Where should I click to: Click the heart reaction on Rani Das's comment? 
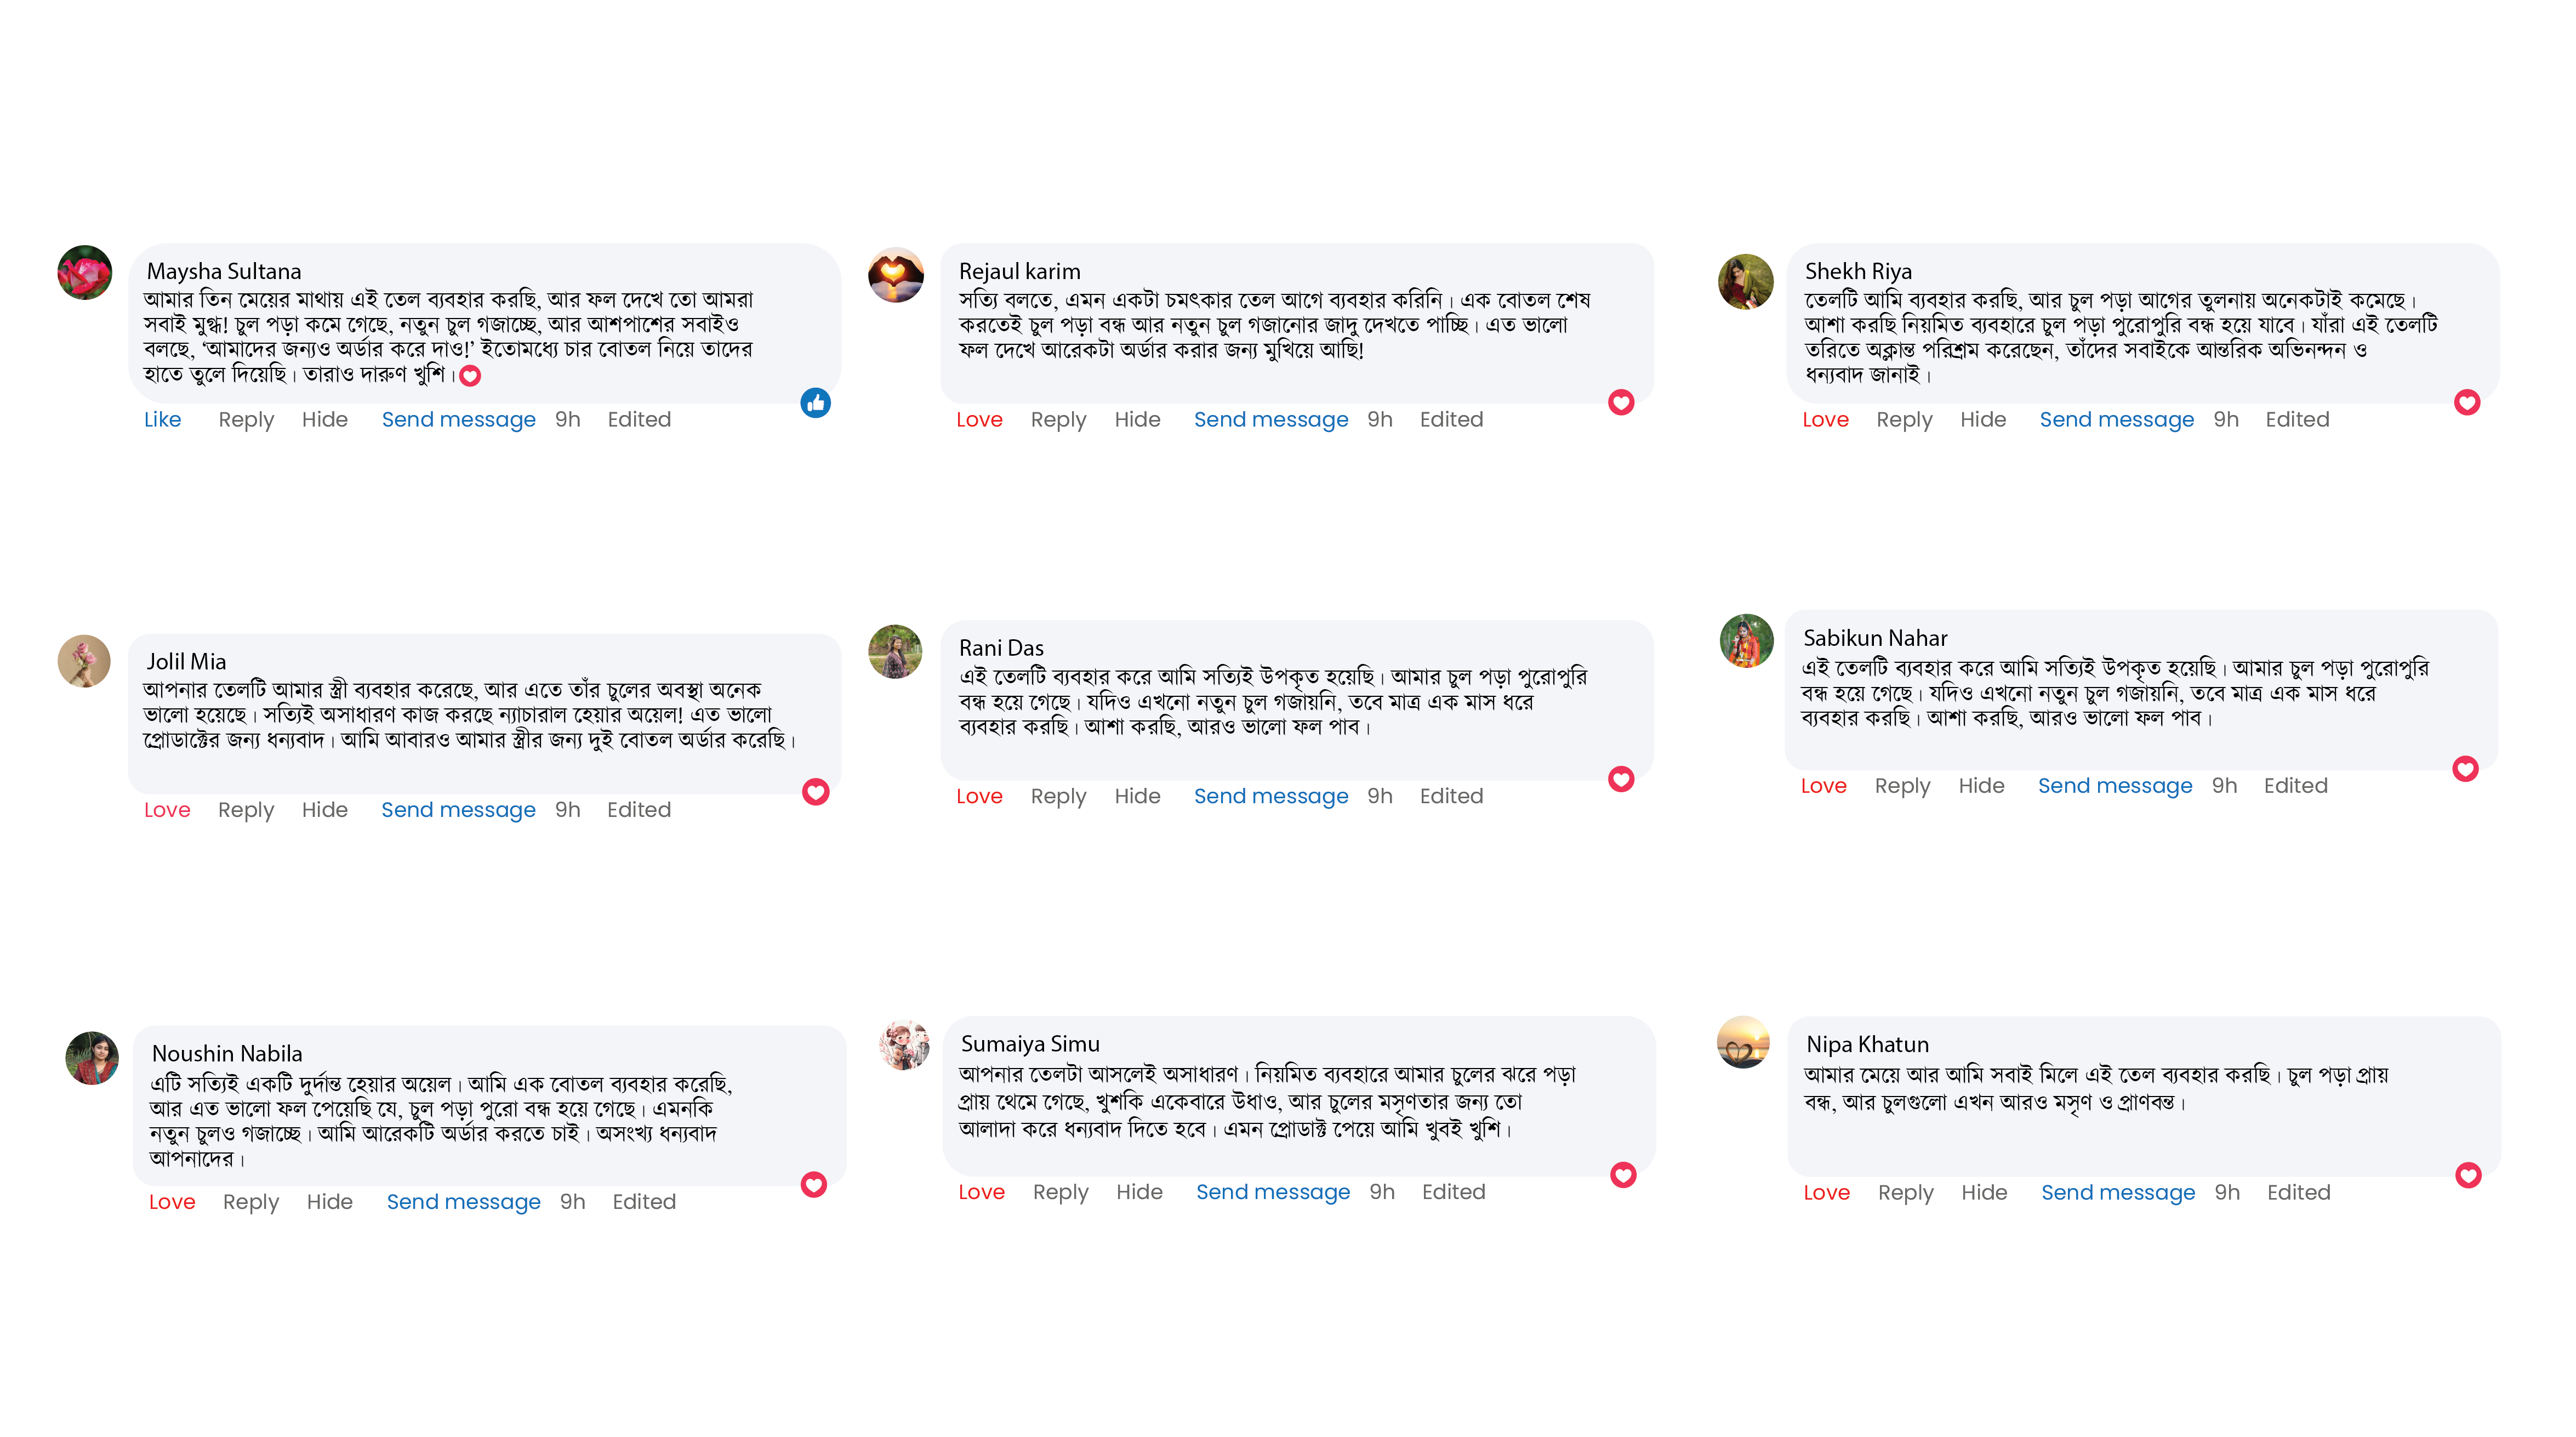point(1621,779)
